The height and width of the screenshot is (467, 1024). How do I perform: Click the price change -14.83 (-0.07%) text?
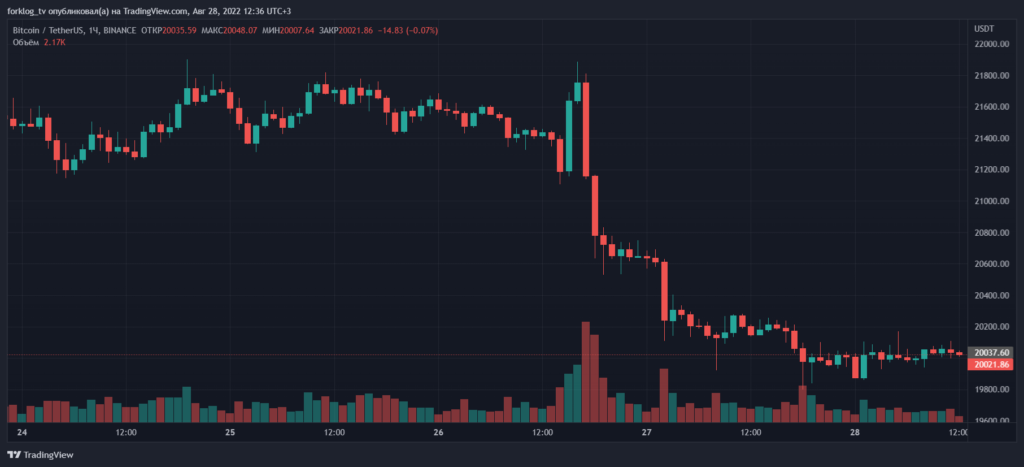point(408,30)
